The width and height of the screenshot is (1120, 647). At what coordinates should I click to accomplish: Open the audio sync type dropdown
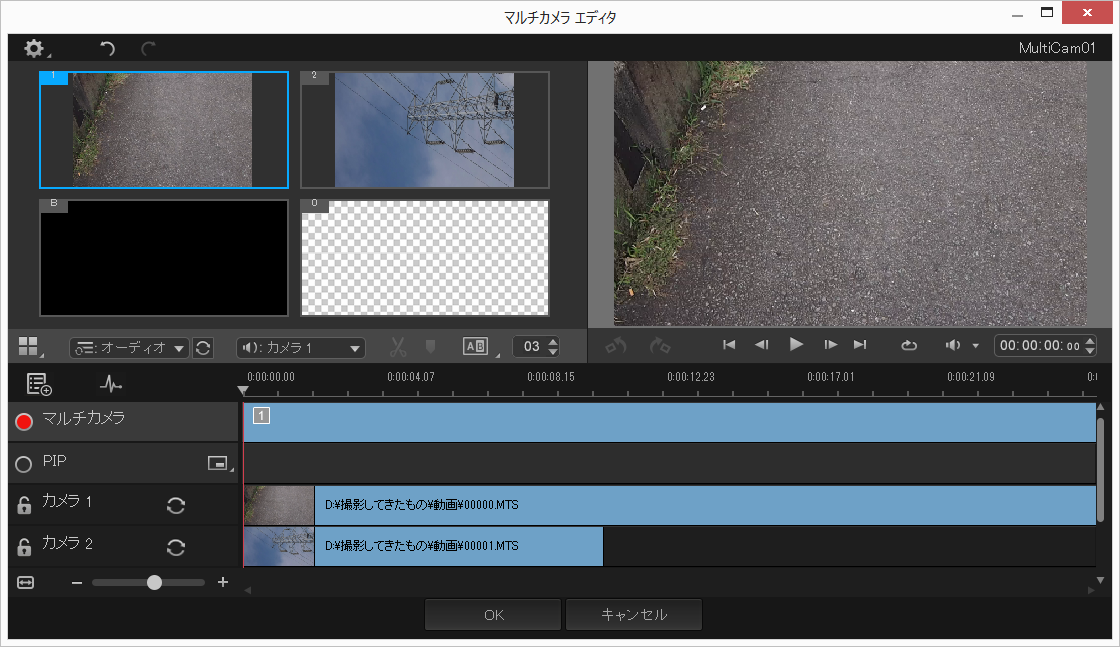129,348
